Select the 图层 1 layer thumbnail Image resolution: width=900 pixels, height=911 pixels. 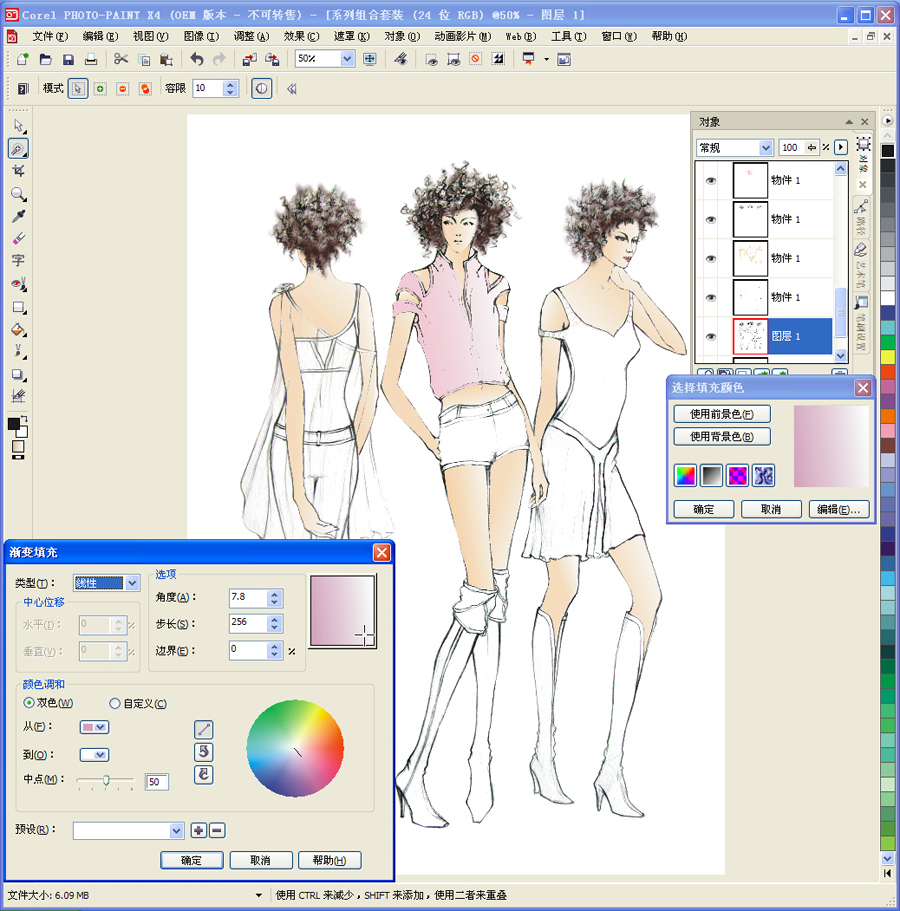pos(750,336)
